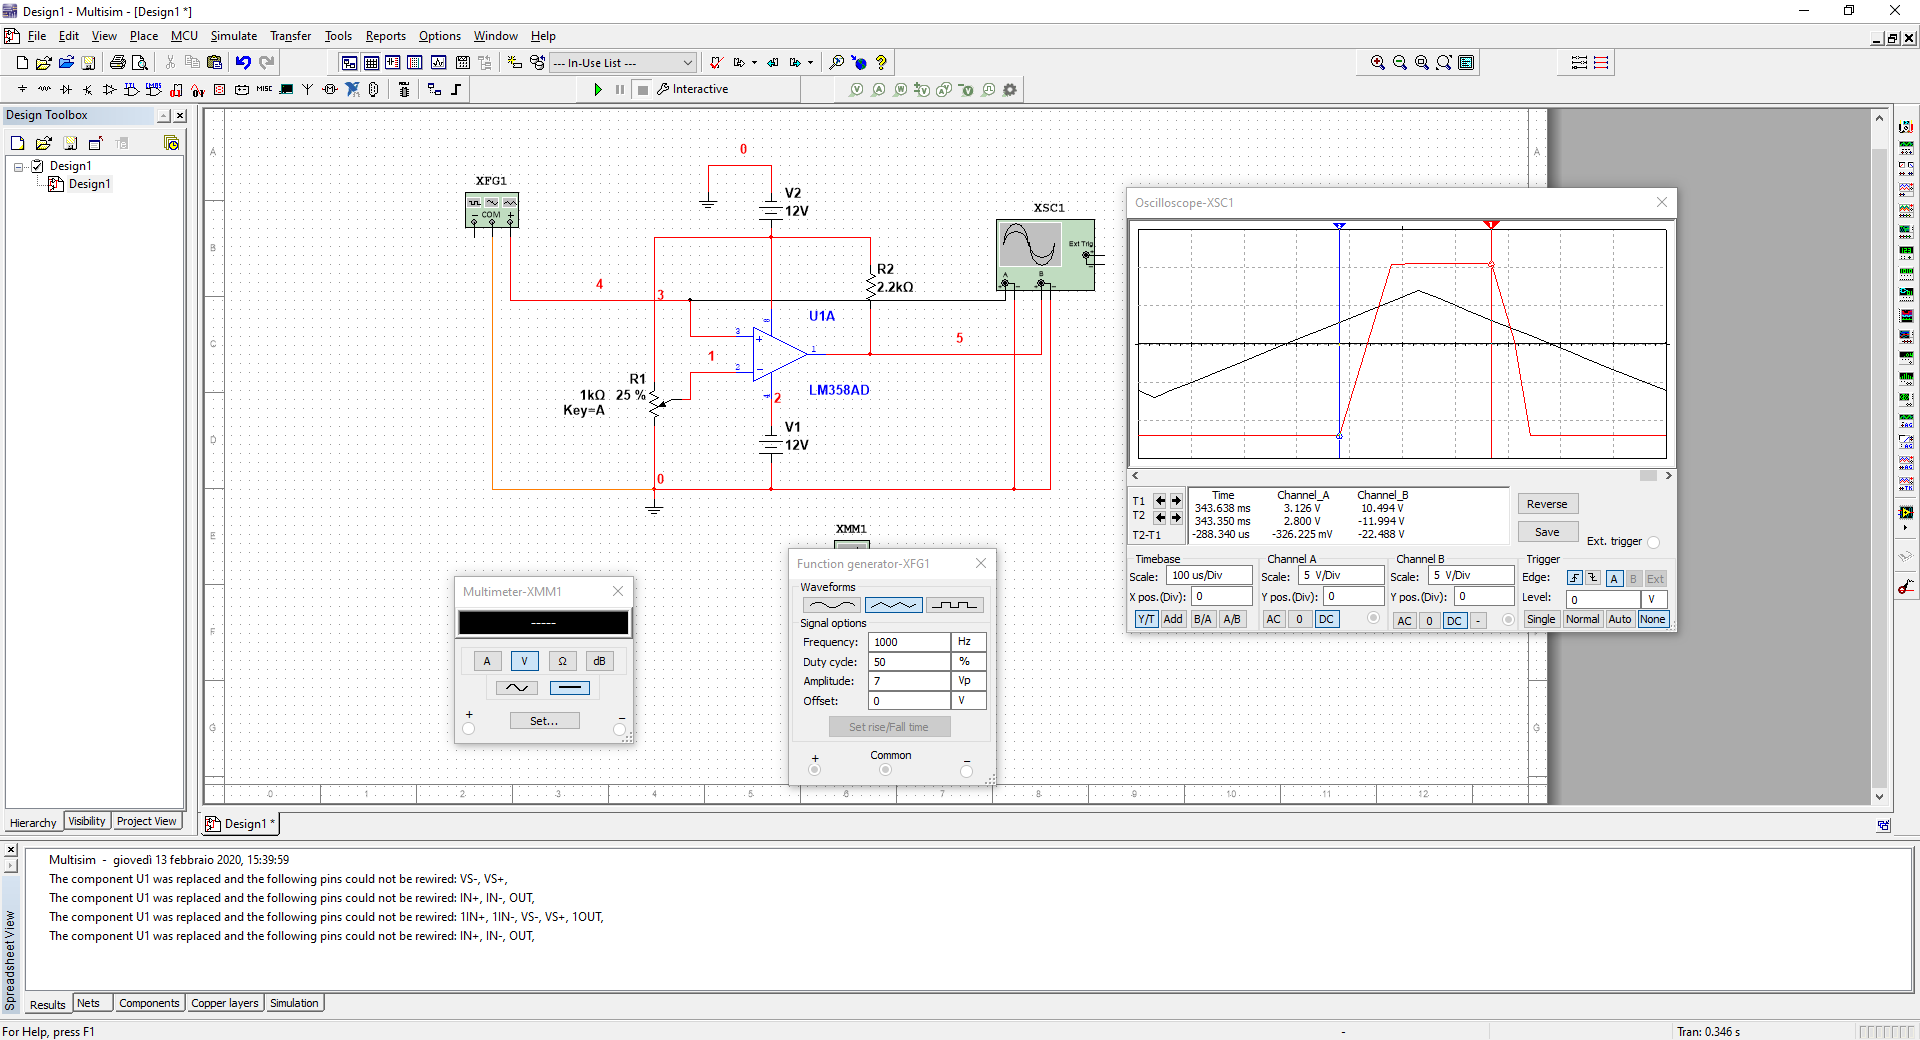Click the Set... button in the Multimeter

[544, 721]
